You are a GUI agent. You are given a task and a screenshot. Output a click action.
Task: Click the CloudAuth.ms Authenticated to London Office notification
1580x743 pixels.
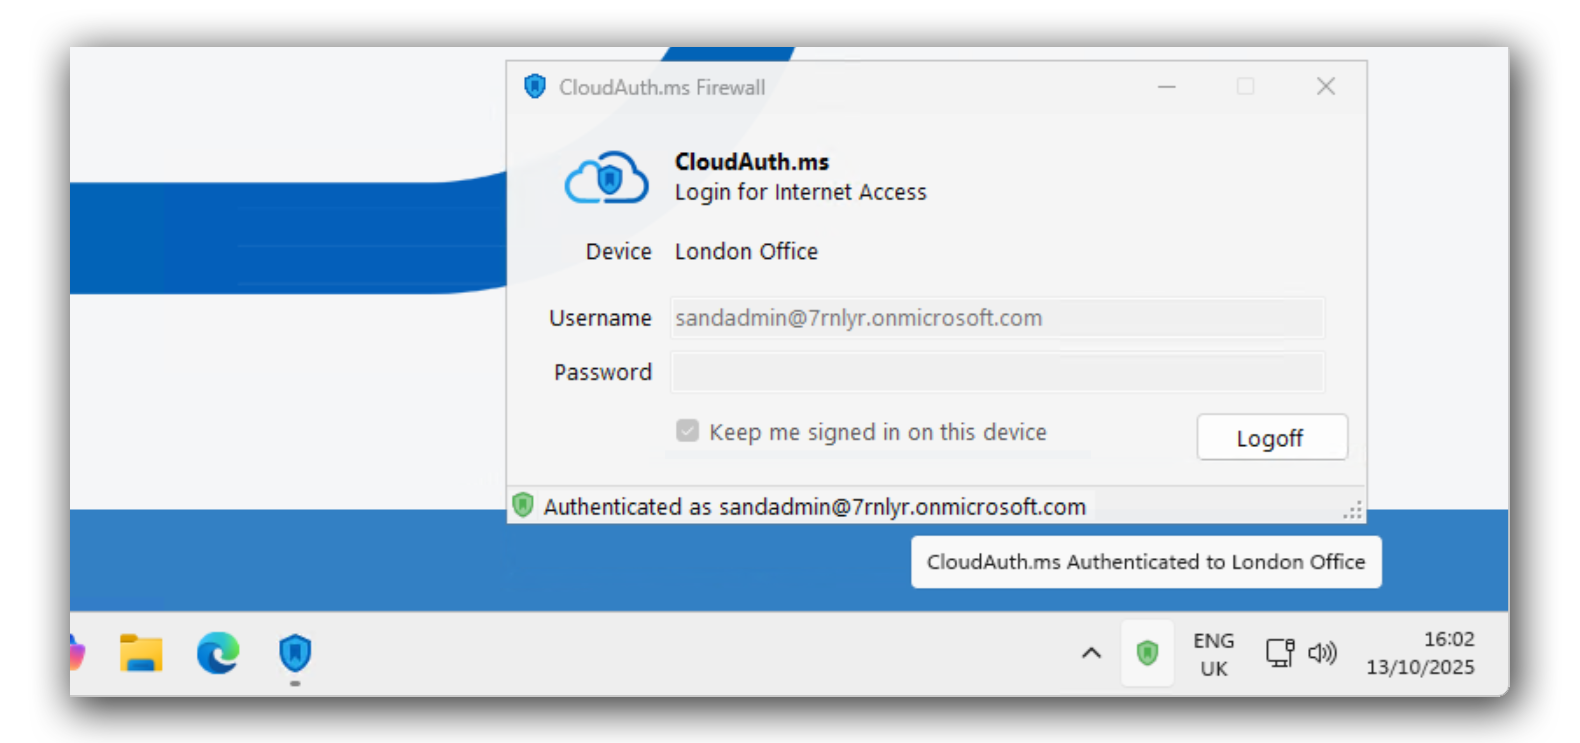[1146, 561]
